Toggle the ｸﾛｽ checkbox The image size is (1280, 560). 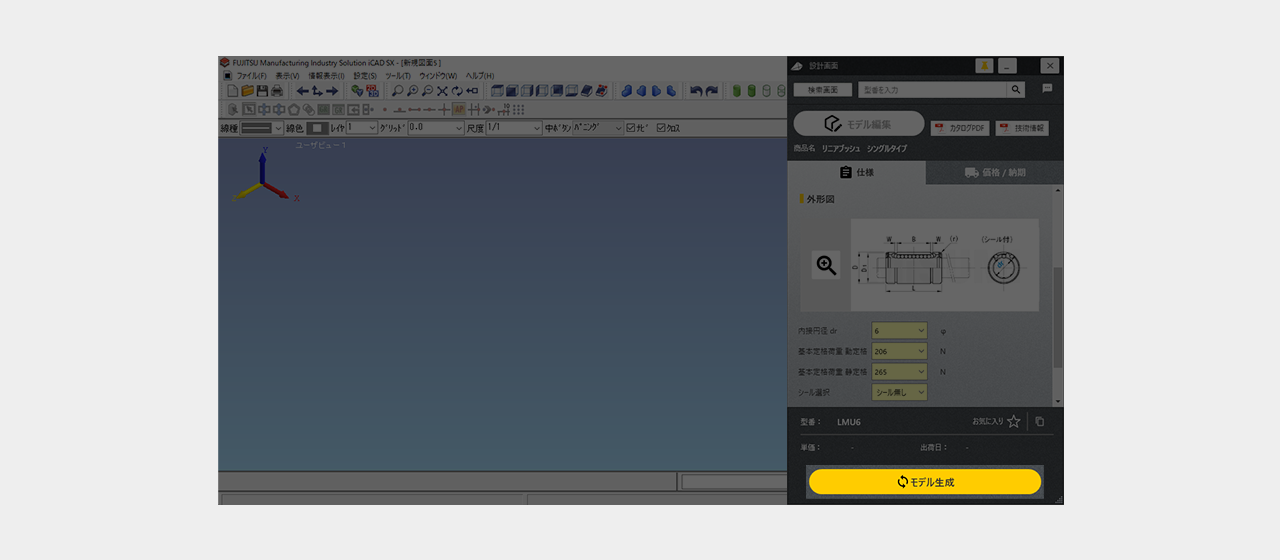(x=662, y=128)
